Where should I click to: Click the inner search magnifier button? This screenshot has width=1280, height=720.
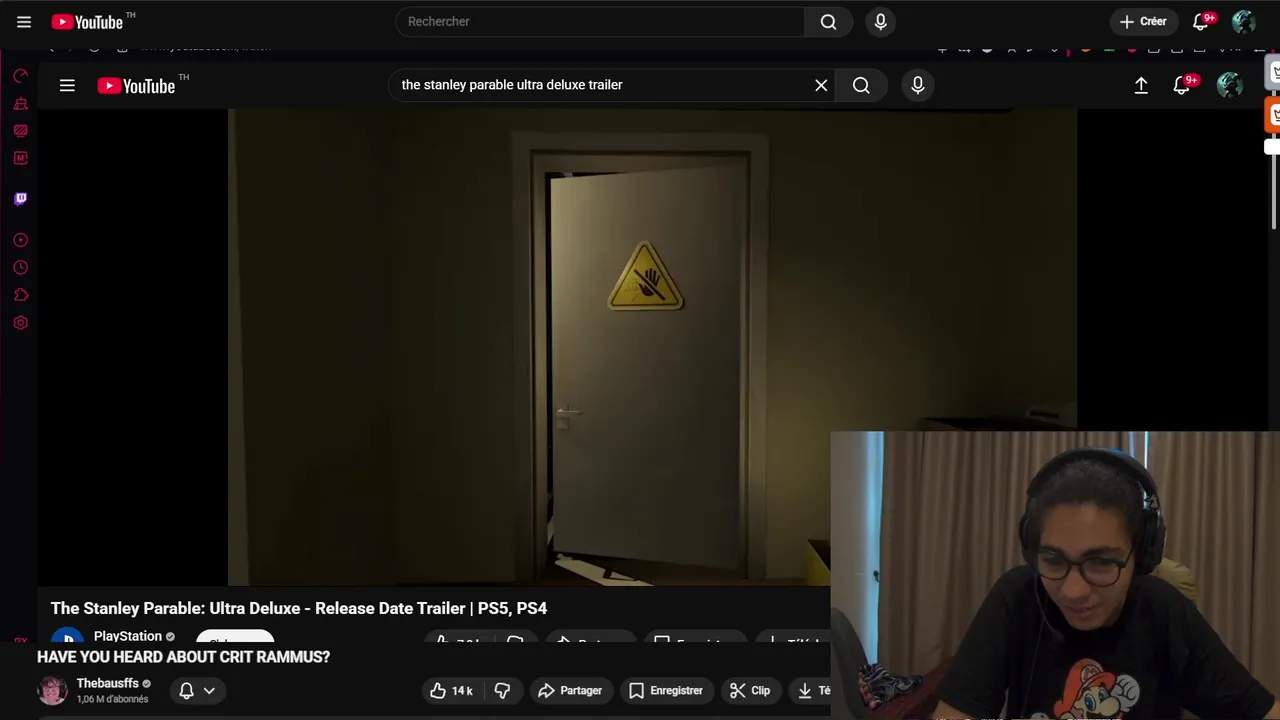tap(861, 85)
